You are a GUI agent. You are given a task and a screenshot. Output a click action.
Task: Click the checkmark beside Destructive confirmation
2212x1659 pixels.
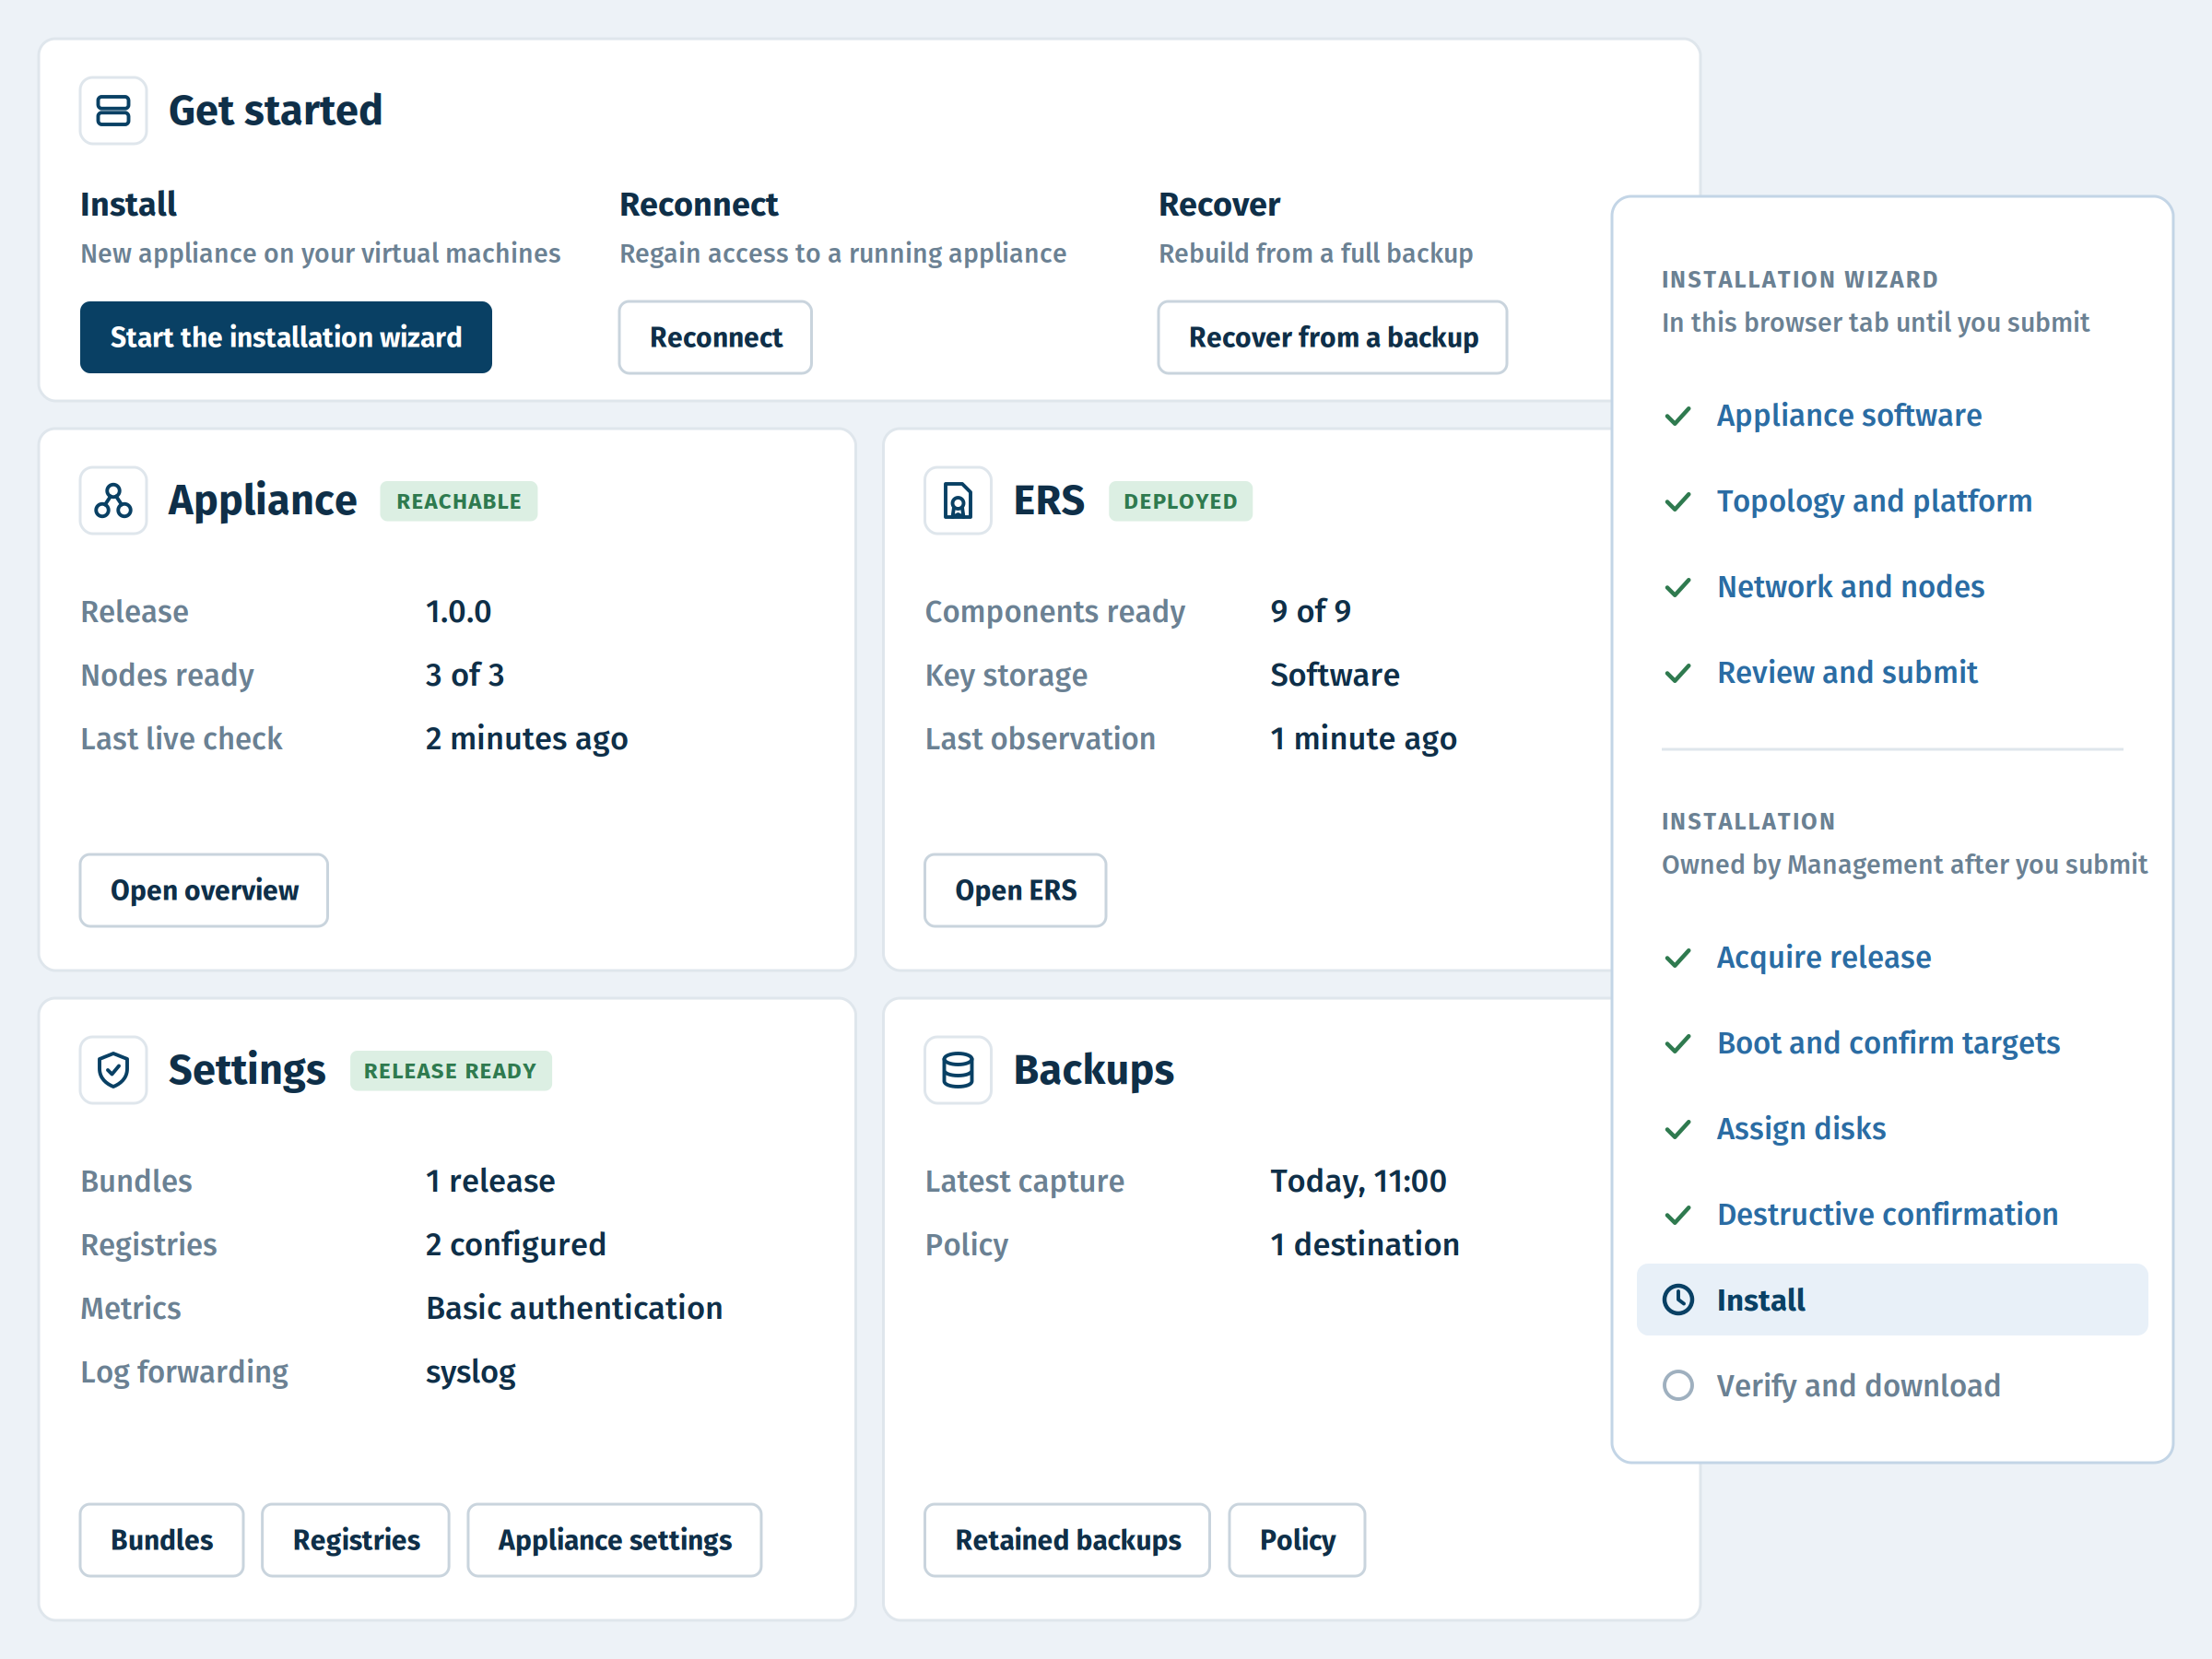1678,1215
